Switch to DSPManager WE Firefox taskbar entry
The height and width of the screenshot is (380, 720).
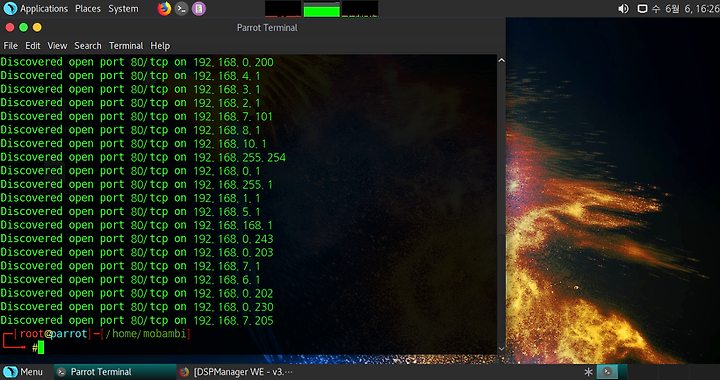coord(236,372)
